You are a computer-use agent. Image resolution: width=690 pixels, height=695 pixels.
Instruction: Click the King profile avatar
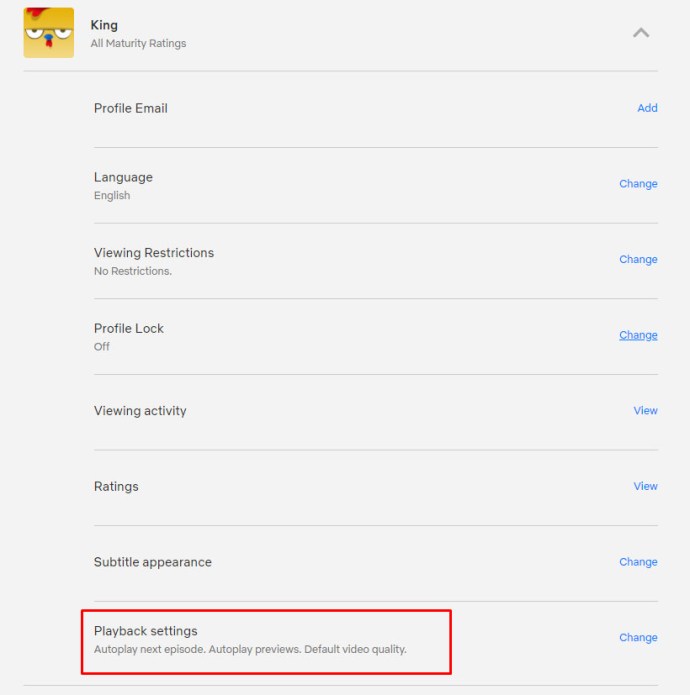tap(48, 32)
